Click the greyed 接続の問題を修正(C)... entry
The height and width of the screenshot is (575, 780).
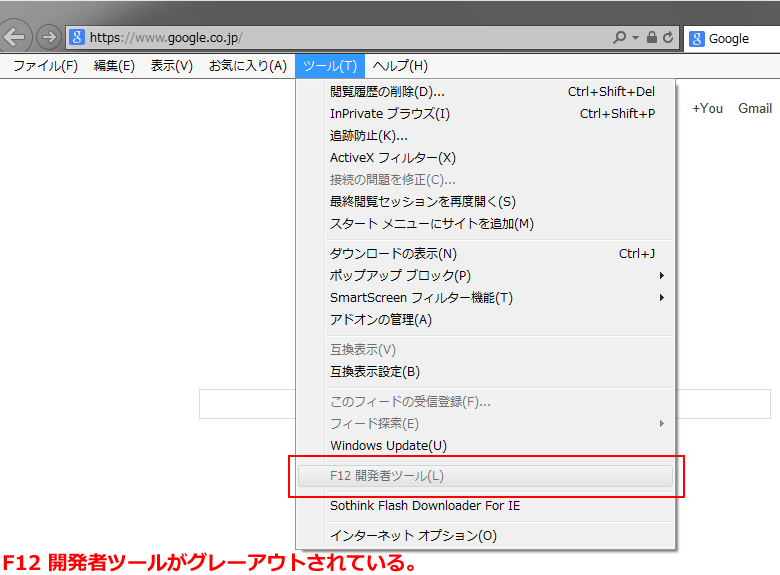point(486,180)
